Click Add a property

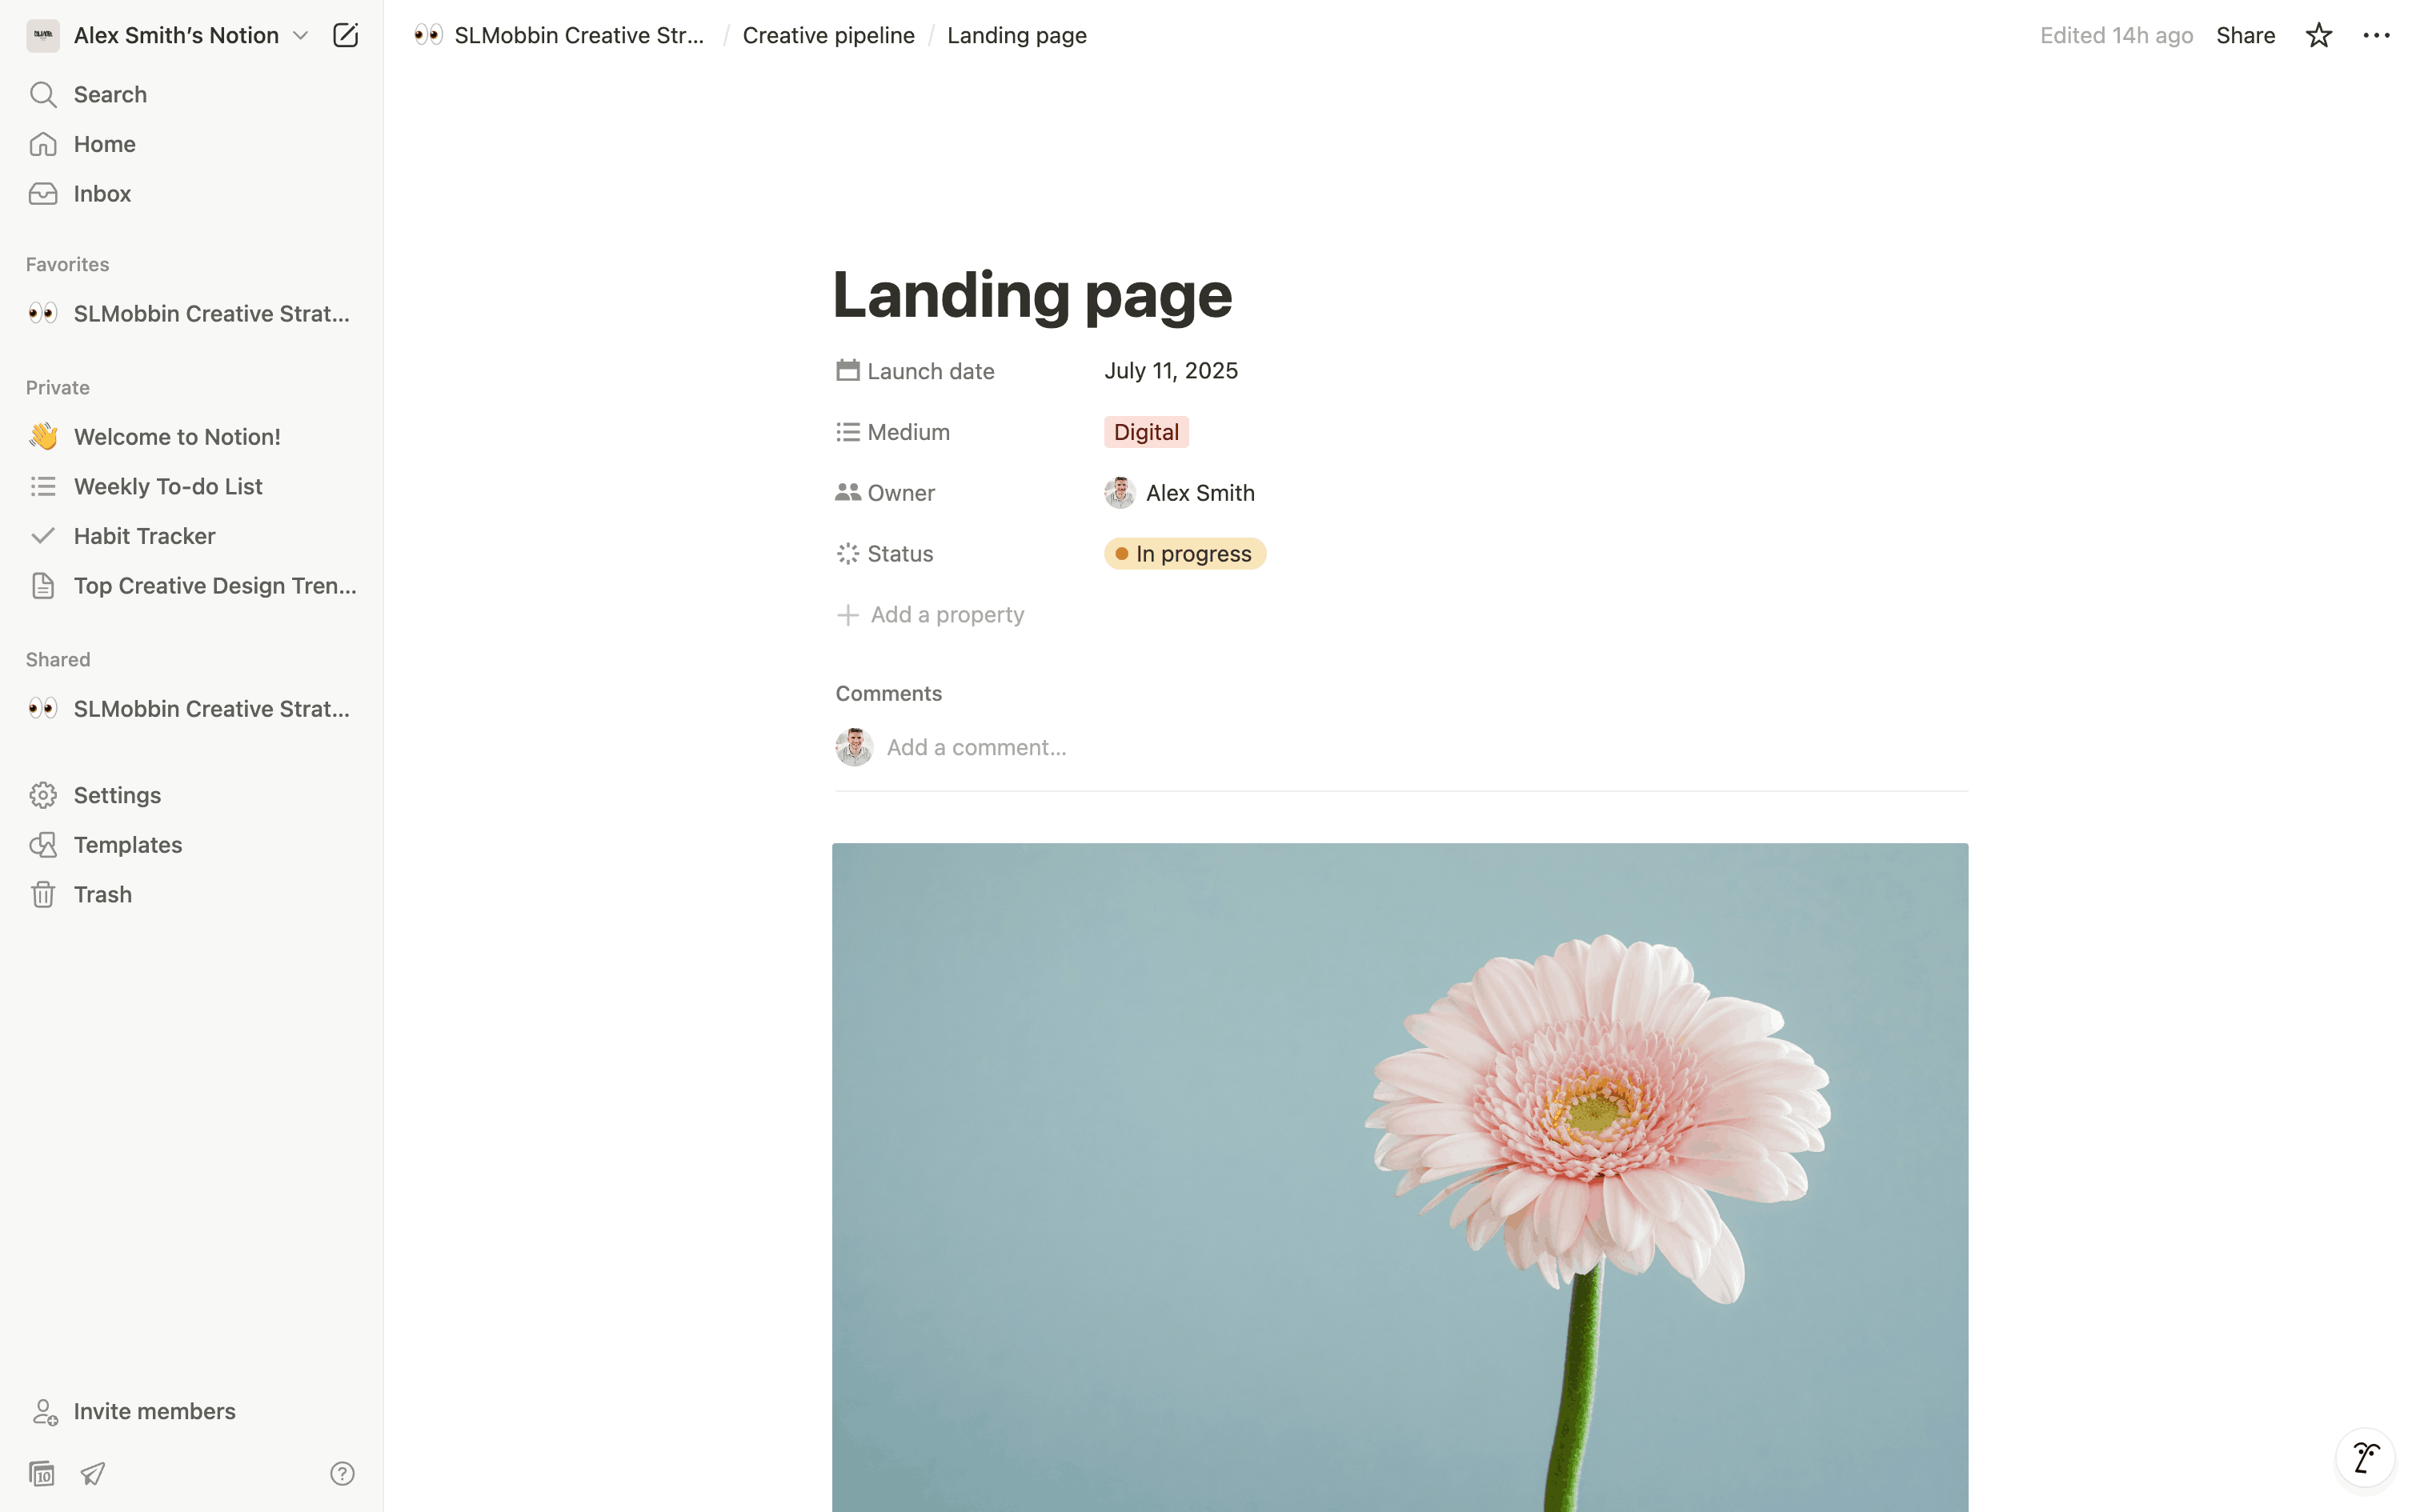(930, 615)
